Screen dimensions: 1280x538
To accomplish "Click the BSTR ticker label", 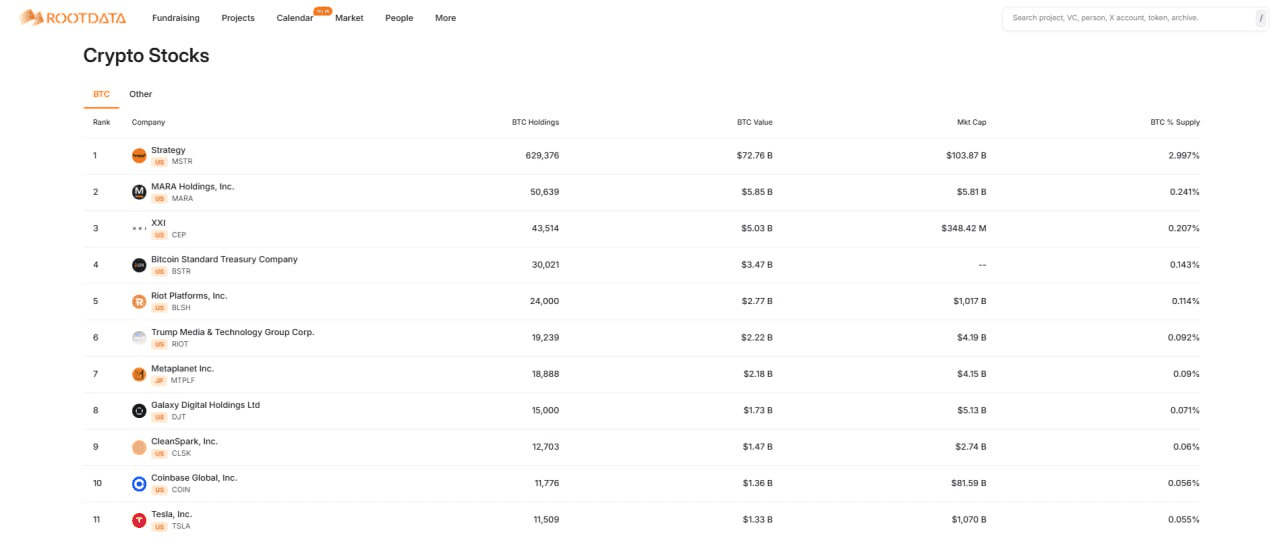I will [181, 271].
